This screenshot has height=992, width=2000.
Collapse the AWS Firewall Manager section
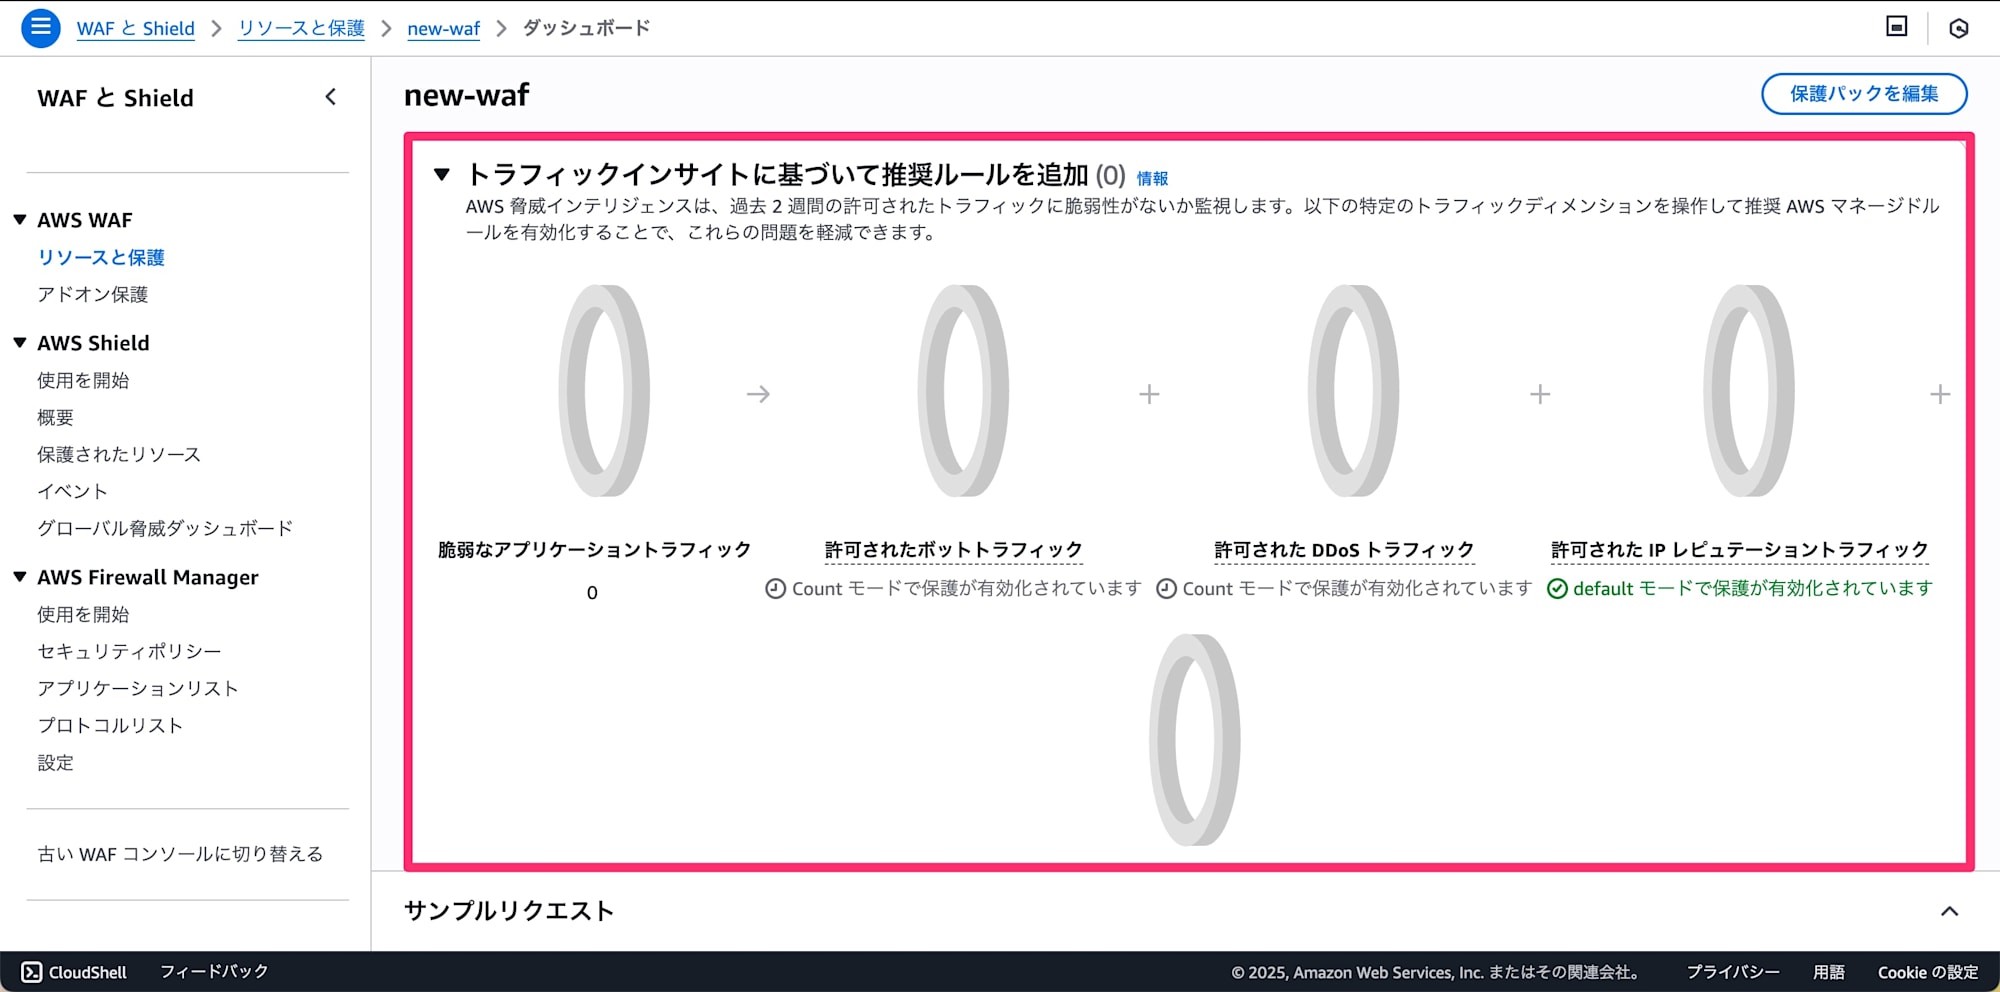pyautogui.click(x=19, y=577)
